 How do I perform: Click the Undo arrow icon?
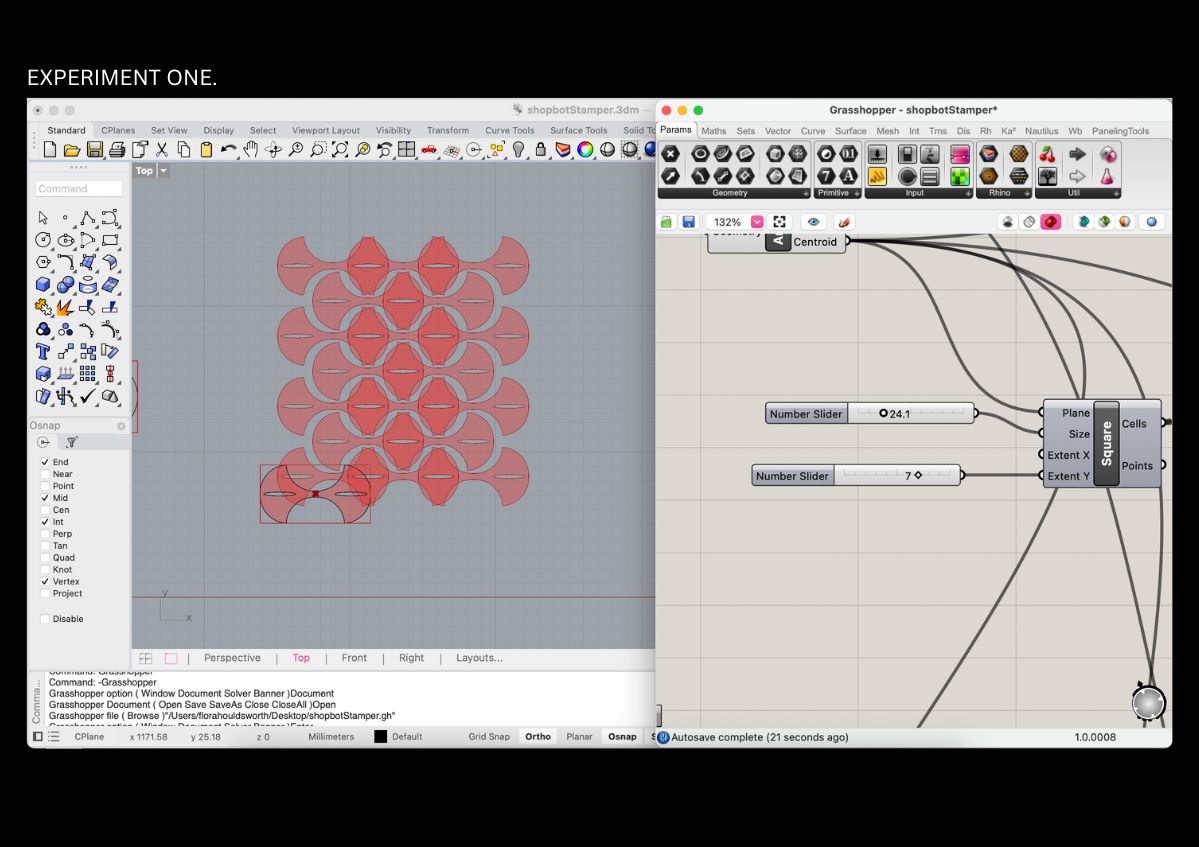228,150
